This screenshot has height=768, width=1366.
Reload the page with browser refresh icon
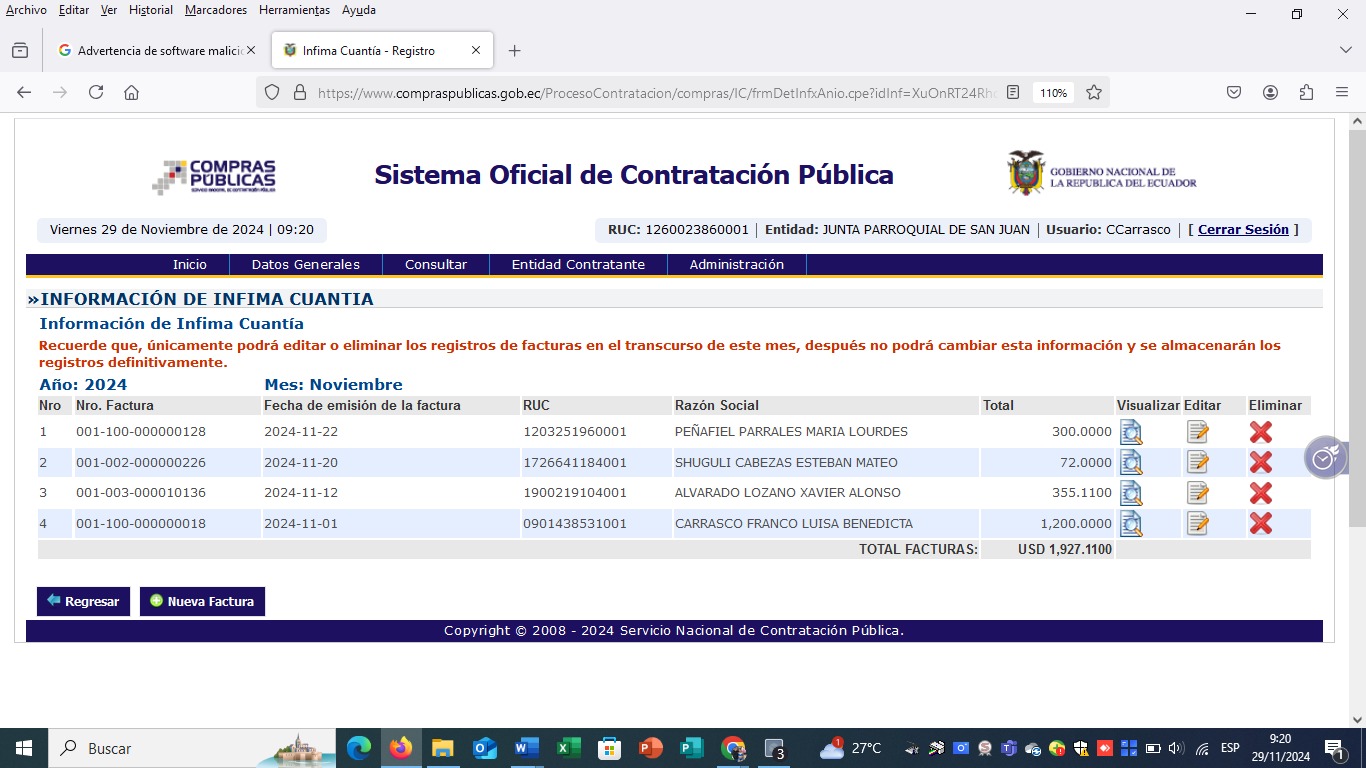pos(96,92)
